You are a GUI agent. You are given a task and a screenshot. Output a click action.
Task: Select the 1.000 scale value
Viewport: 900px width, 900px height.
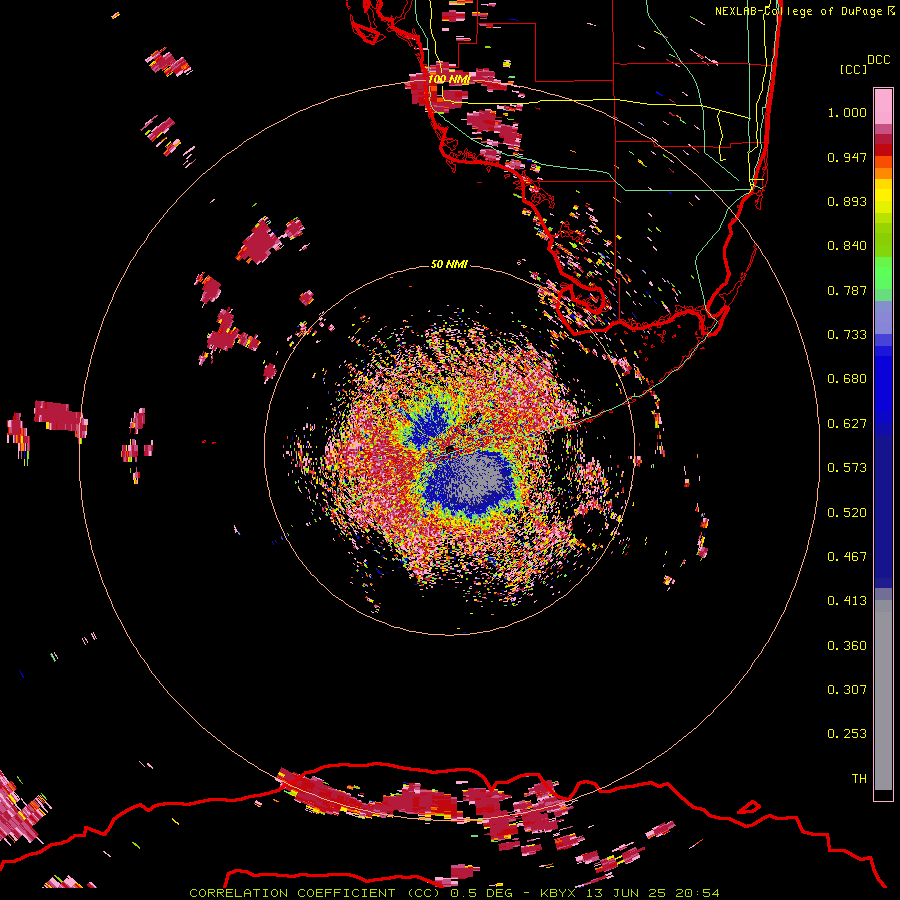point(847,112)
